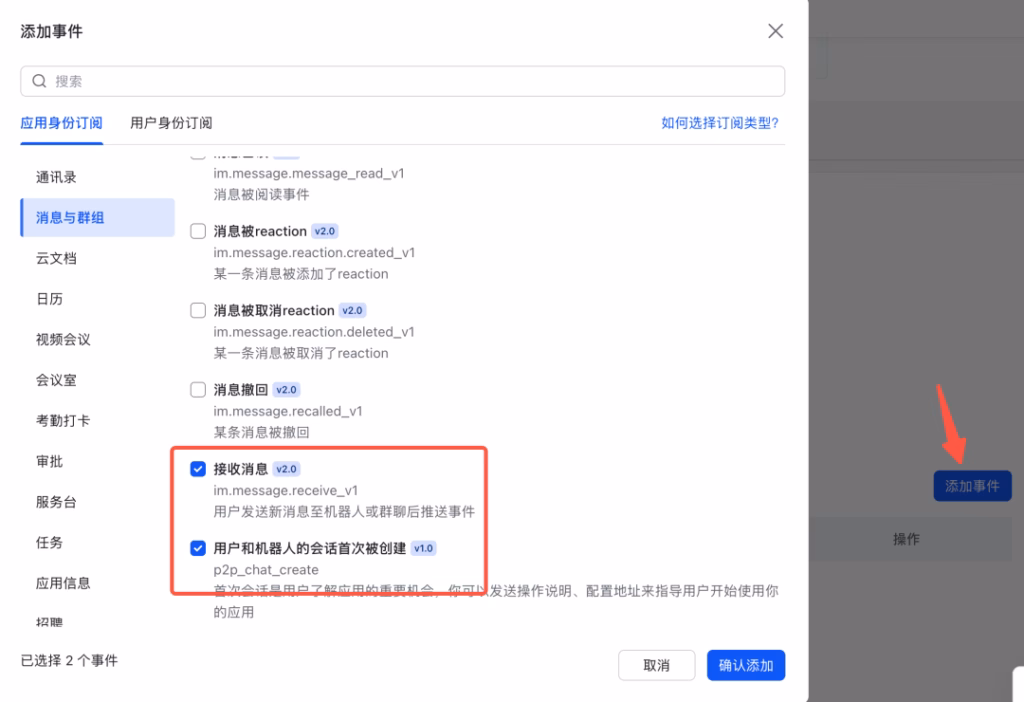
Task: Switch to 用户身份订阅 tab
Action: [x=171, y=123]
